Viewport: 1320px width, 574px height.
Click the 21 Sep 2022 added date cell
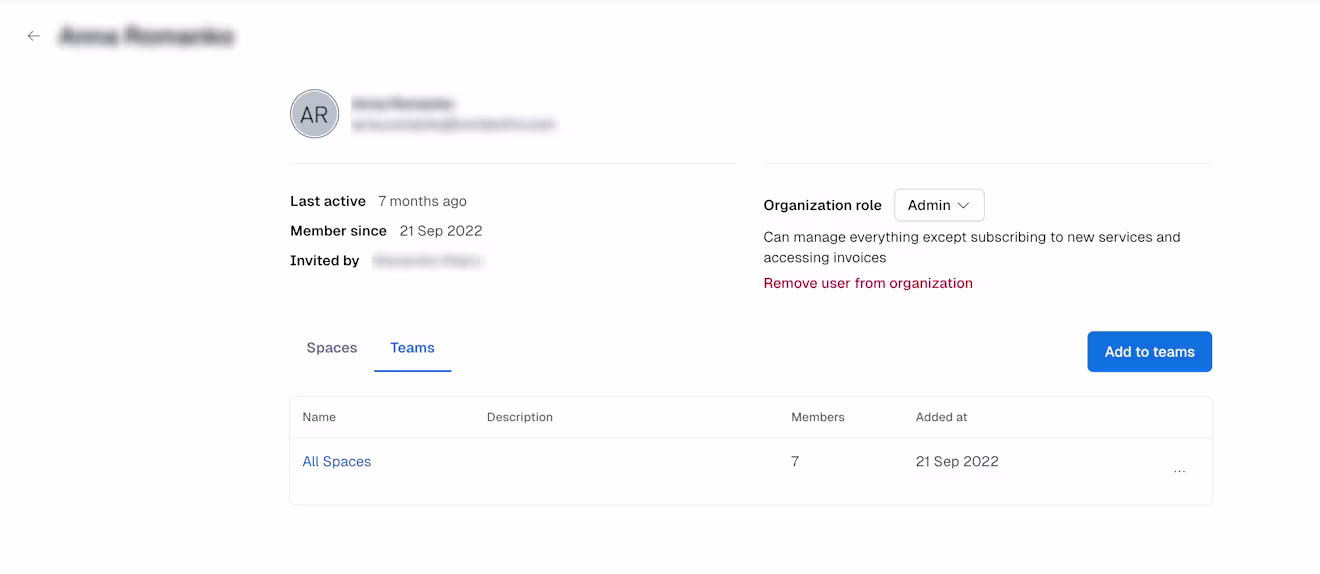(x=957, y=461)
